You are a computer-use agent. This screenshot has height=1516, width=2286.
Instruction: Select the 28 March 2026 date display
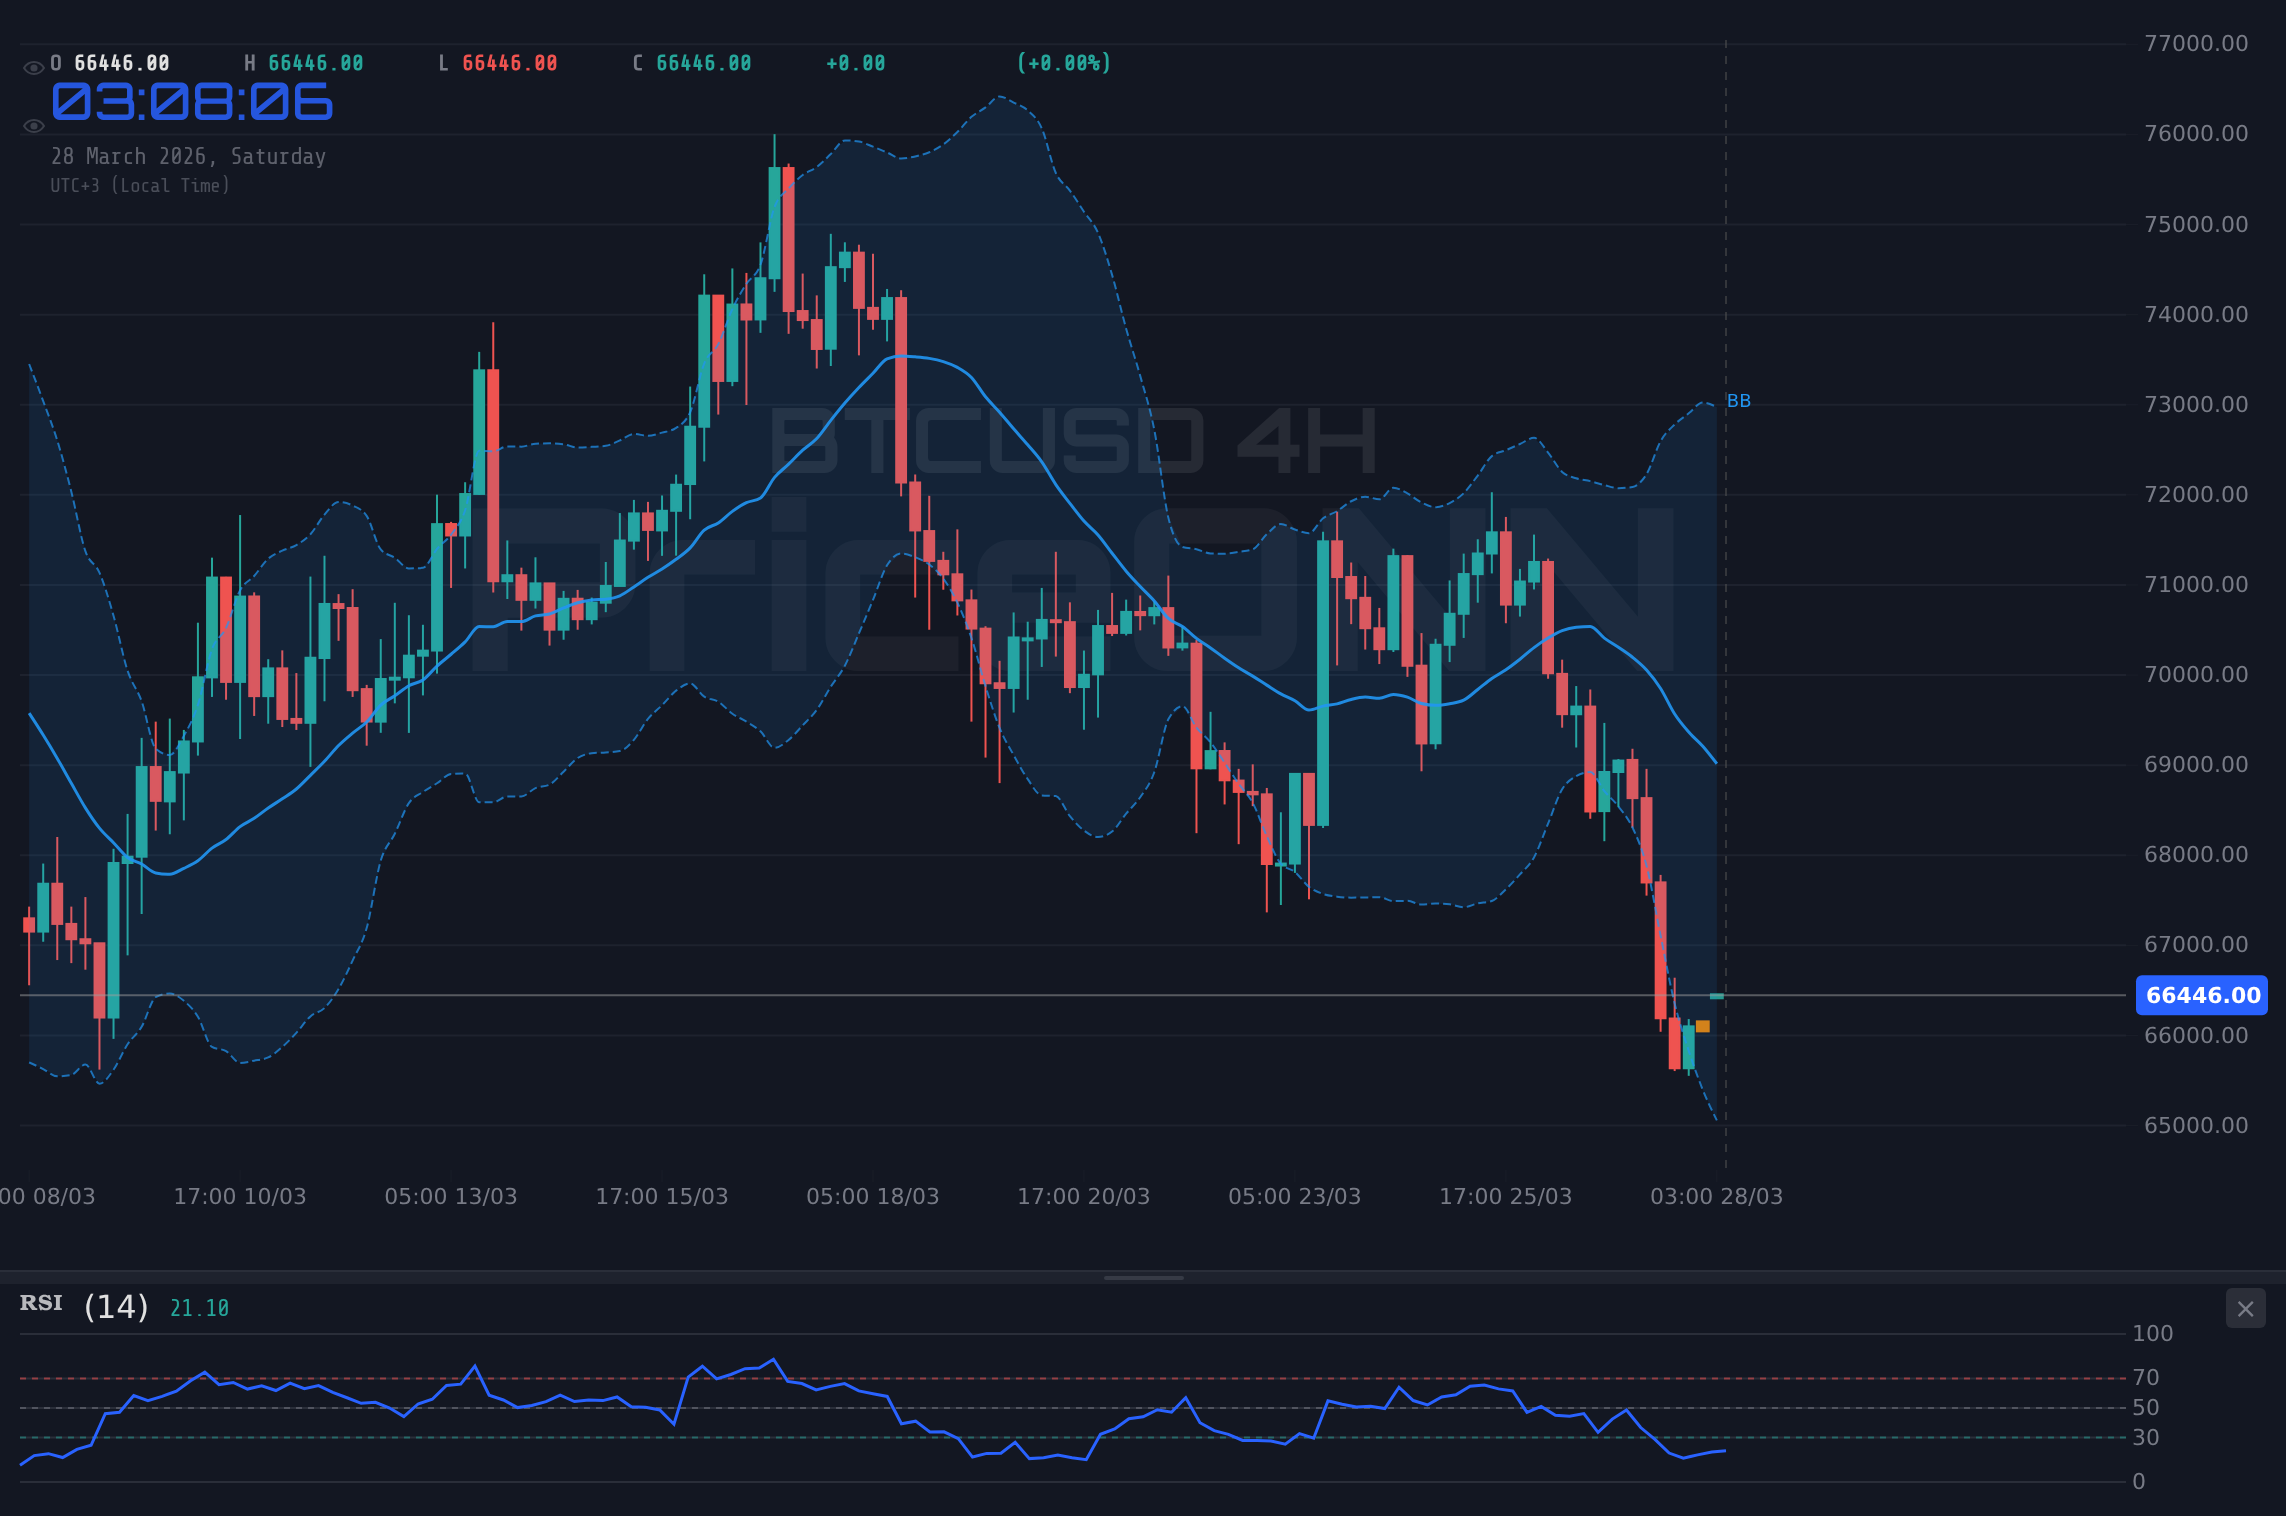[188, 156]
